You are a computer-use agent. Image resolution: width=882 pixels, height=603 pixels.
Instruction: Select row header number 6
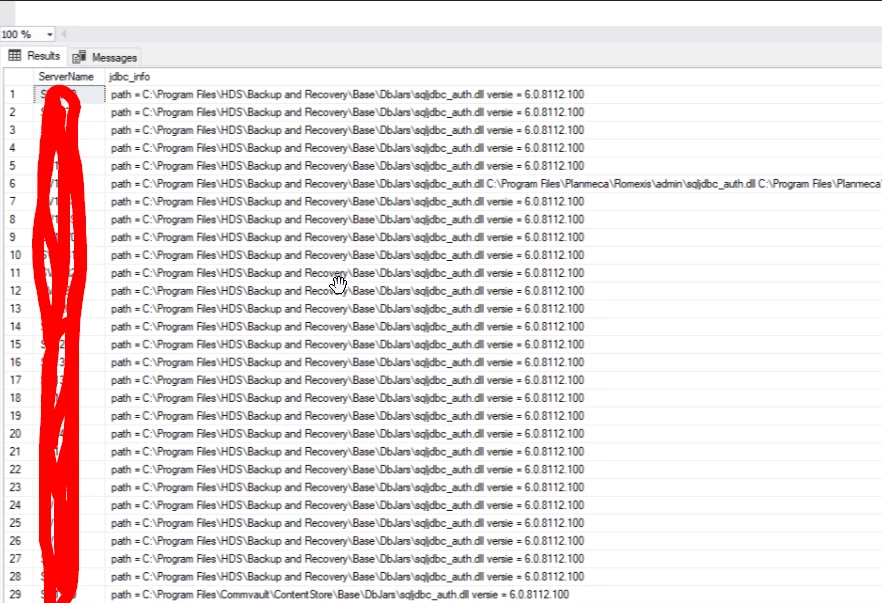coord(19,183)
